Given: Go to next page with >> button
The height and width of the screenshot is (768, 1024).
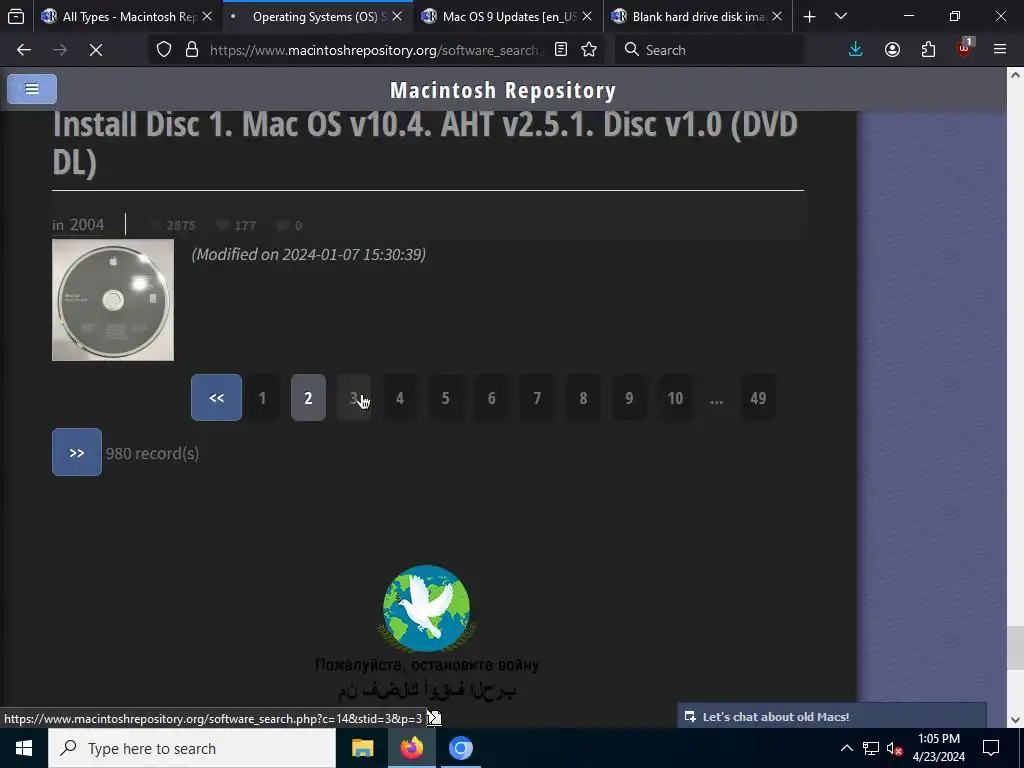Looking at the screenshot, I should 76,452.
